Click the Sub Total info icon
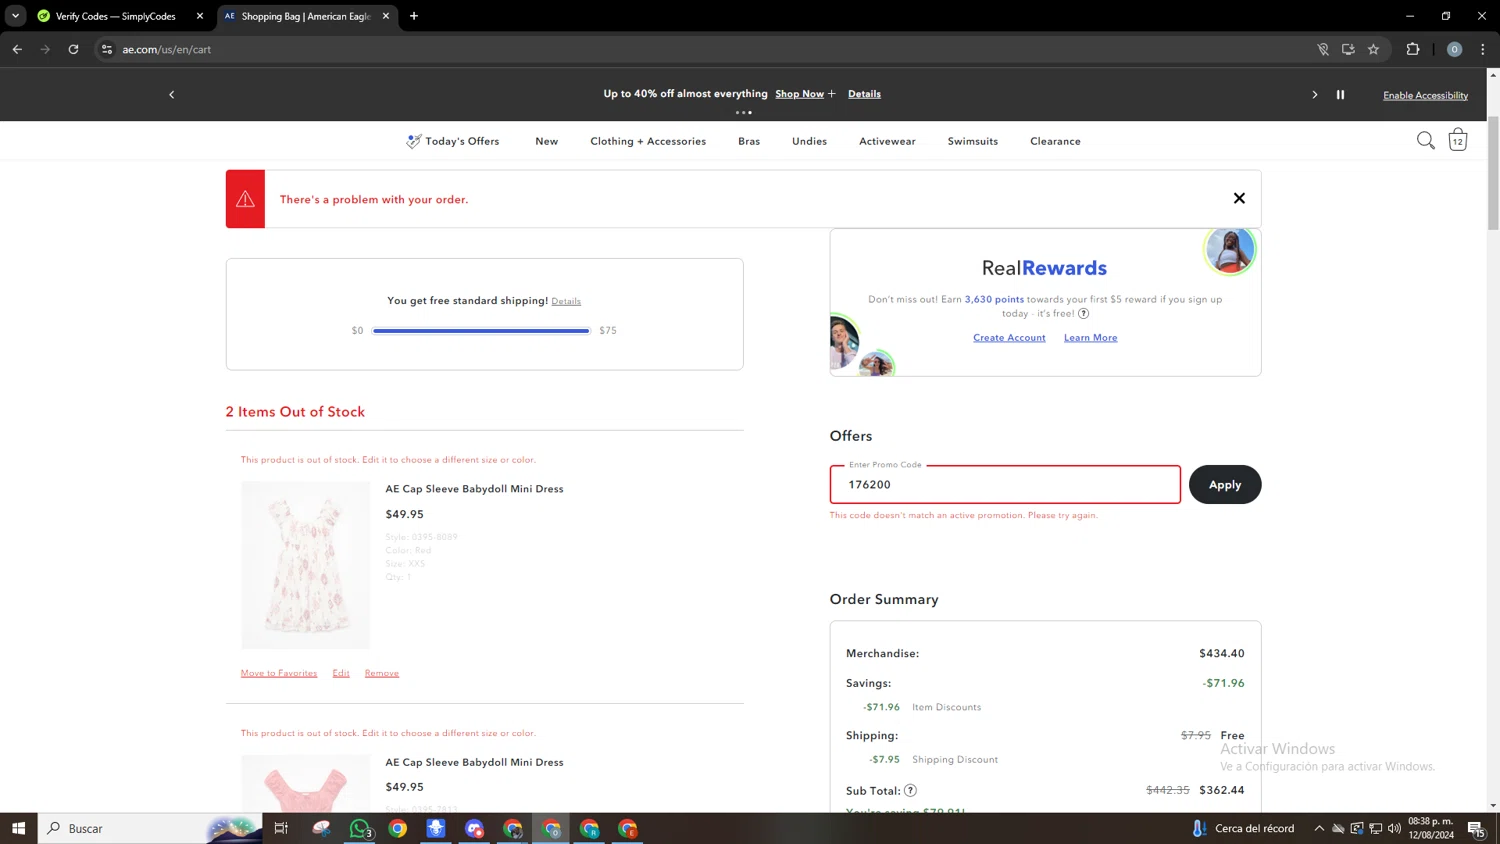Viewport: 1500px width, 844px height. [910, 790]
